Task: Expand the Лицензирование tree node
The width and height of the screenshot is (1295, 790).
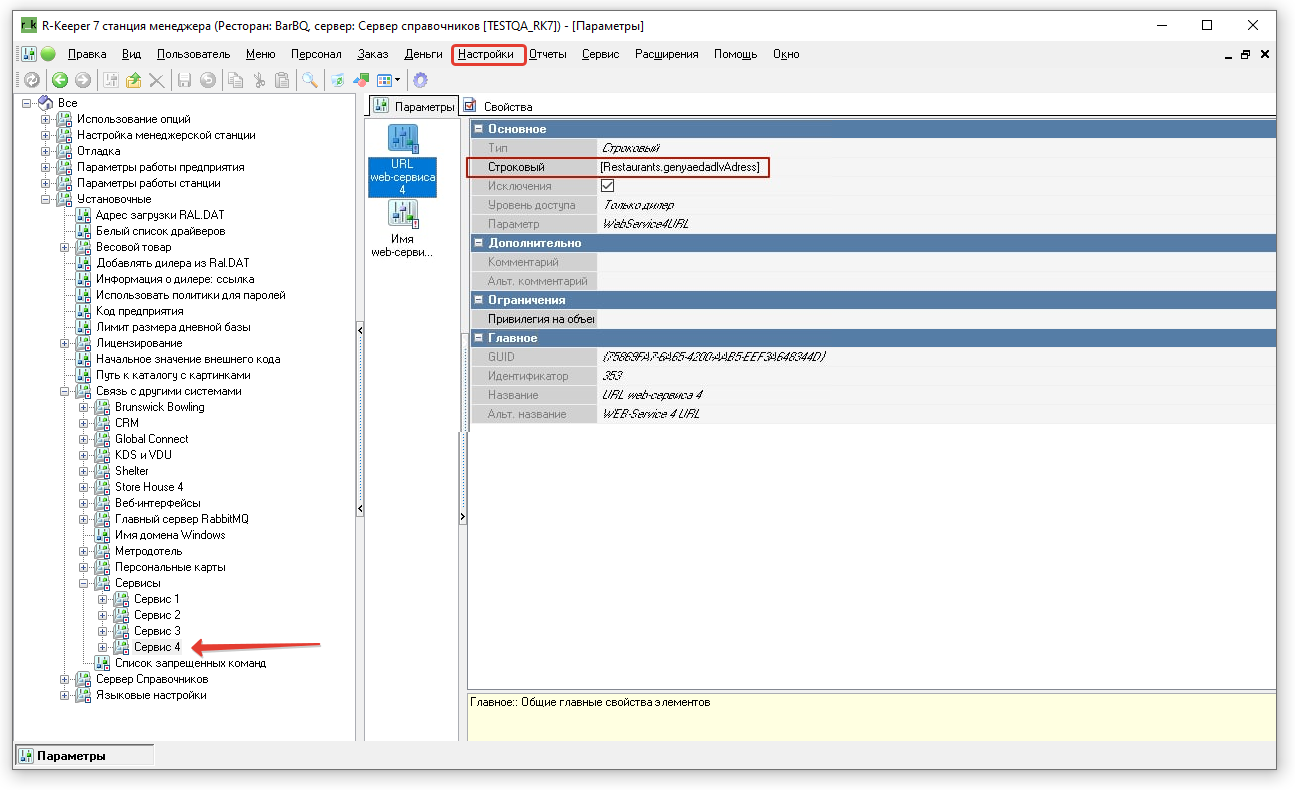Action: [x=64, y=343]
